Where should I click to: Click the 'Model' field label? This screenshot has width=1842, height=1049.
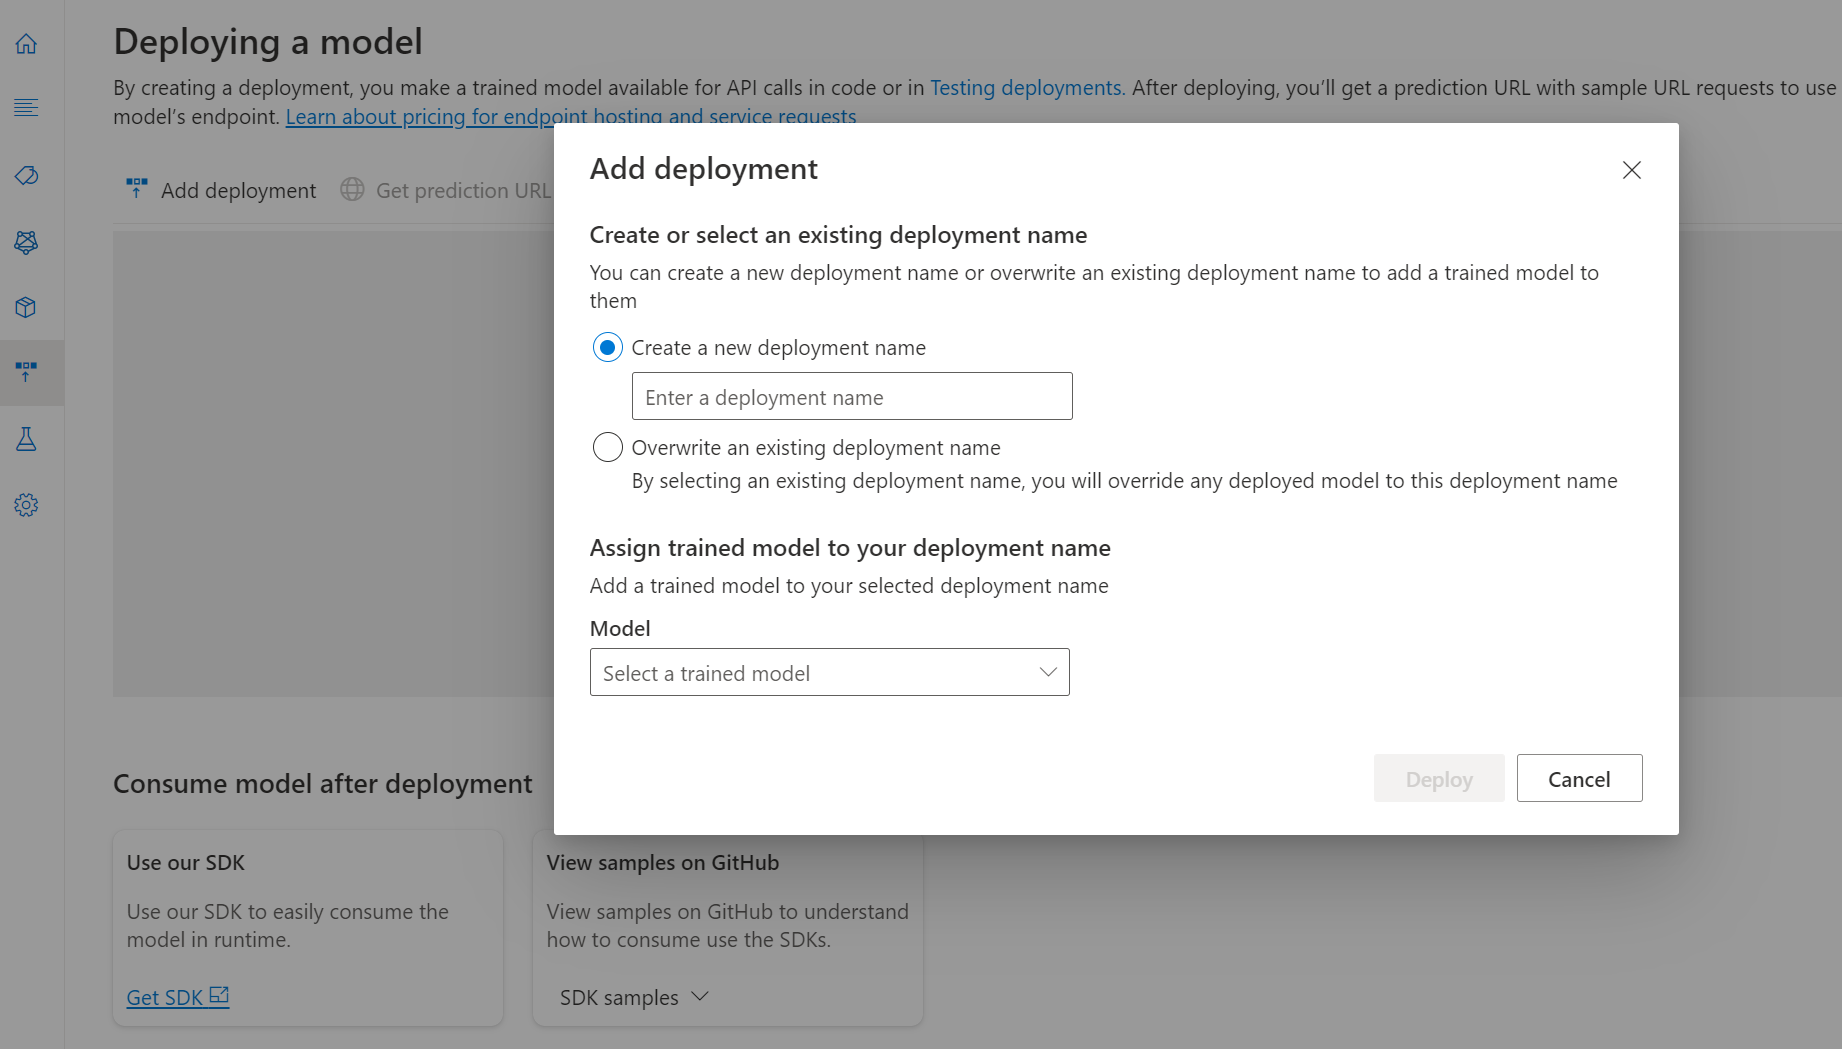(x=620, y=628)
